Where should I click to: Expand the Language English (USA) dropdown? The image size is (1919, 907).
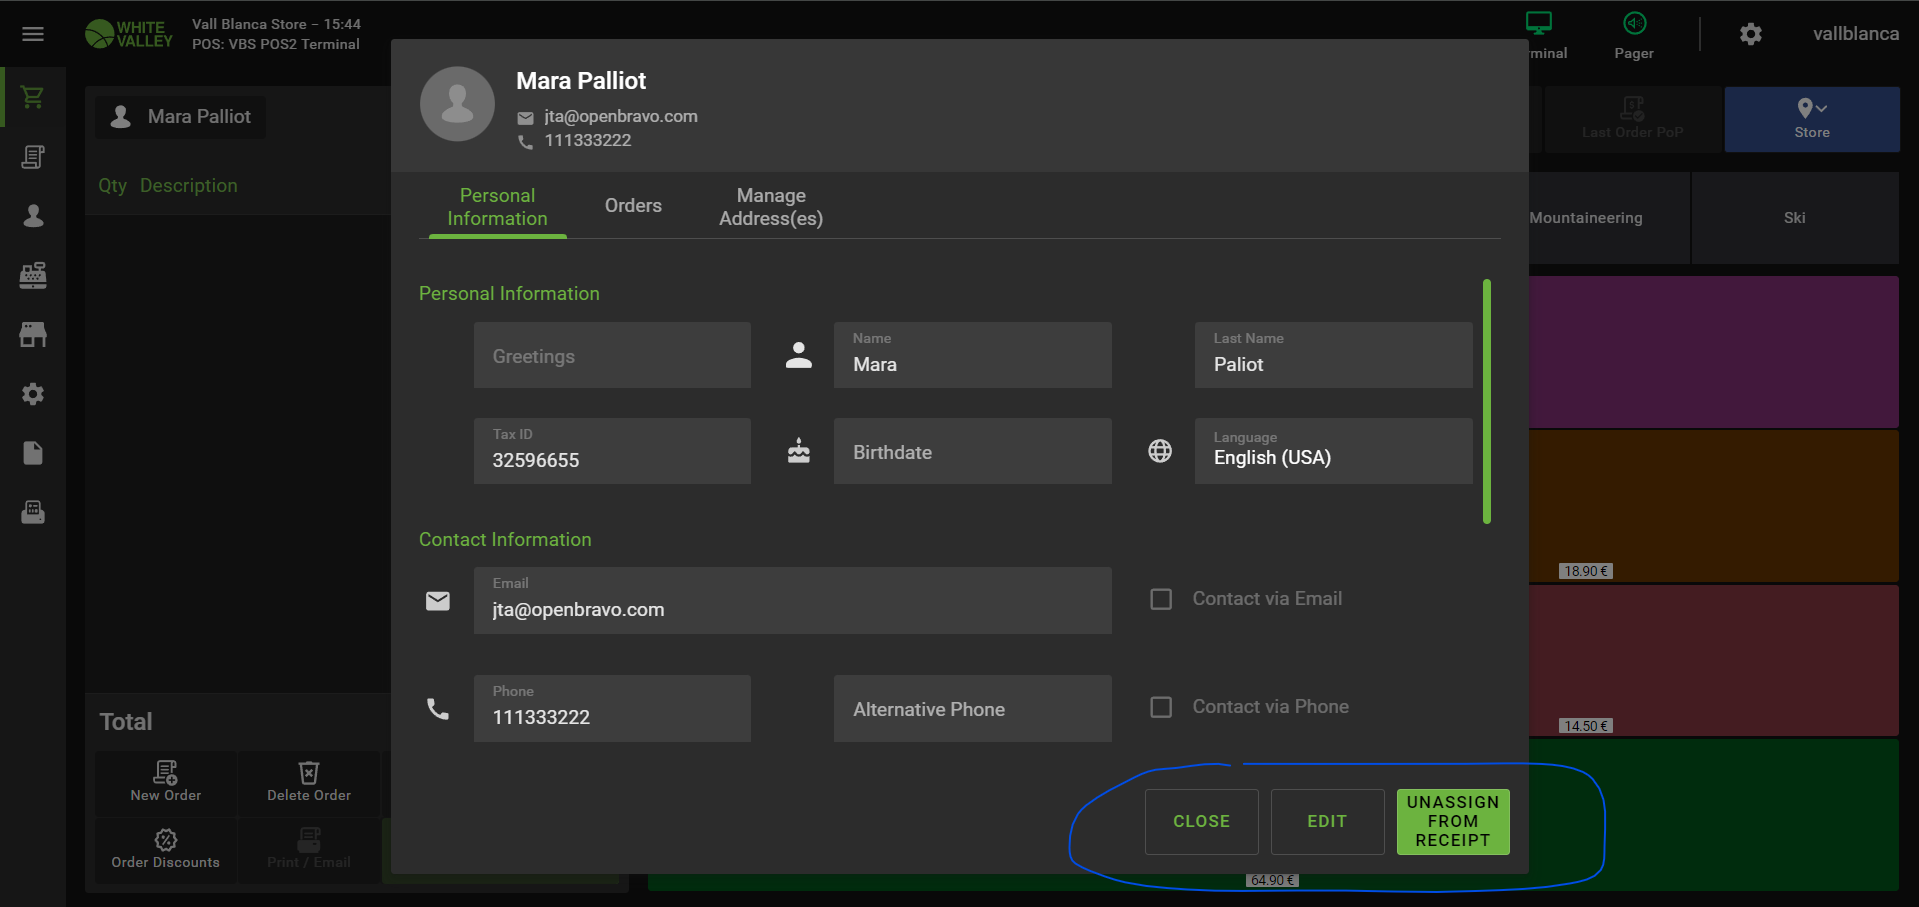1332,452
